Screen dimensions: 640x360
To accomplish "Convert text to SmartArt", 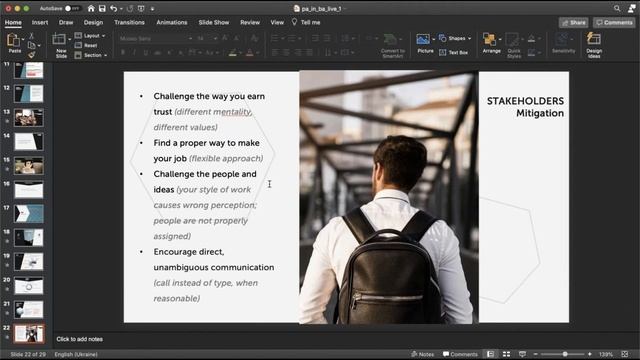I will [x=393, y=46].
